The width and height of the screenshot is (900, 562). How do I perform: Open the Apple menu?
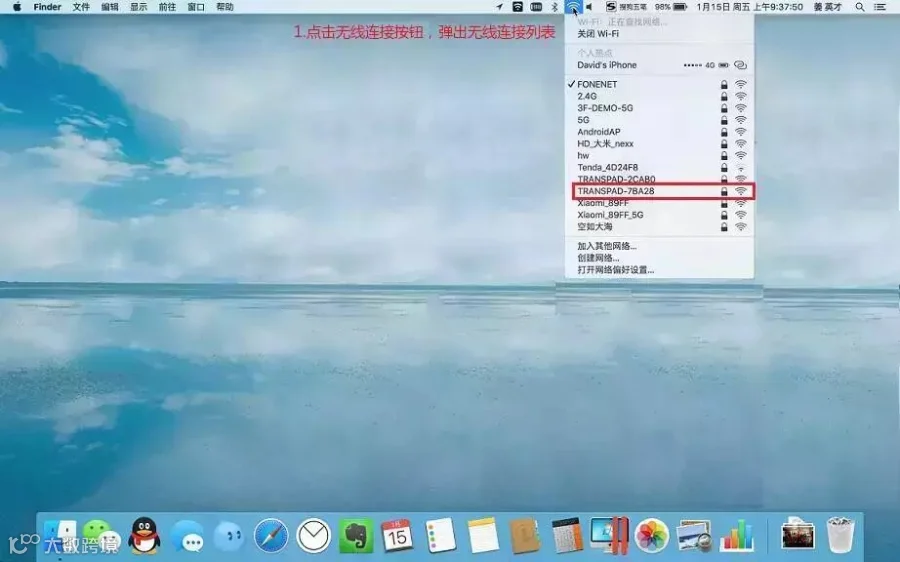(17, 7)
